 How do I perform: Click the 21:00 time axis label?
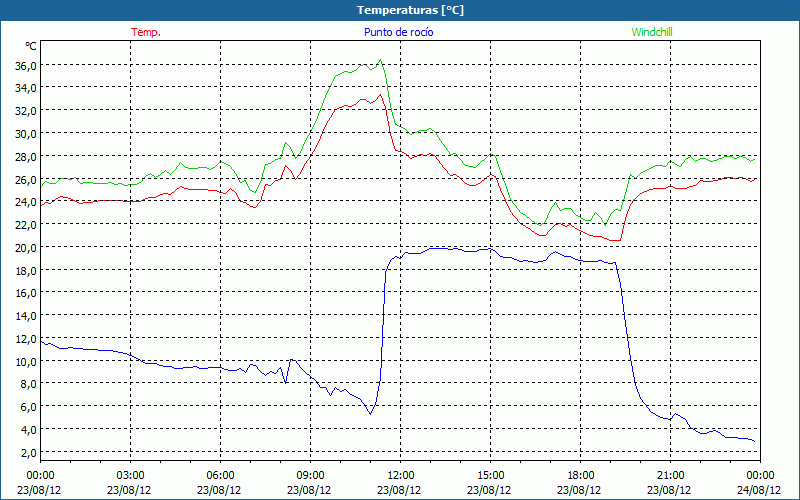click(x=670, y=475)
